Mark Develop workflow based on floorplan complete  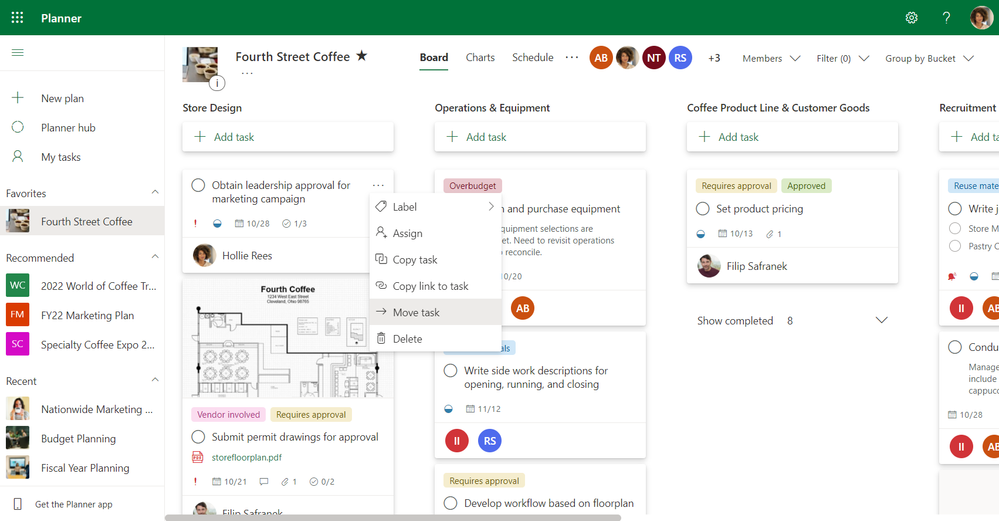[x=450, y=503]
